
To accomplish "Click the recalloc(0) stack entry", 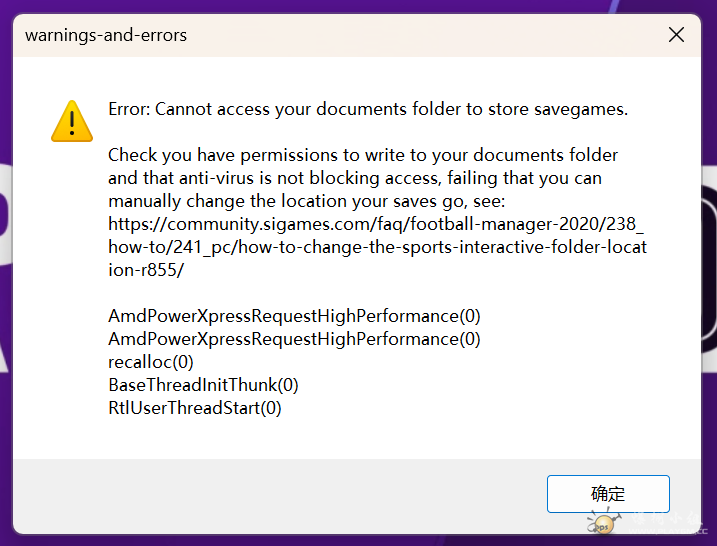I will (x=151, y=362).
